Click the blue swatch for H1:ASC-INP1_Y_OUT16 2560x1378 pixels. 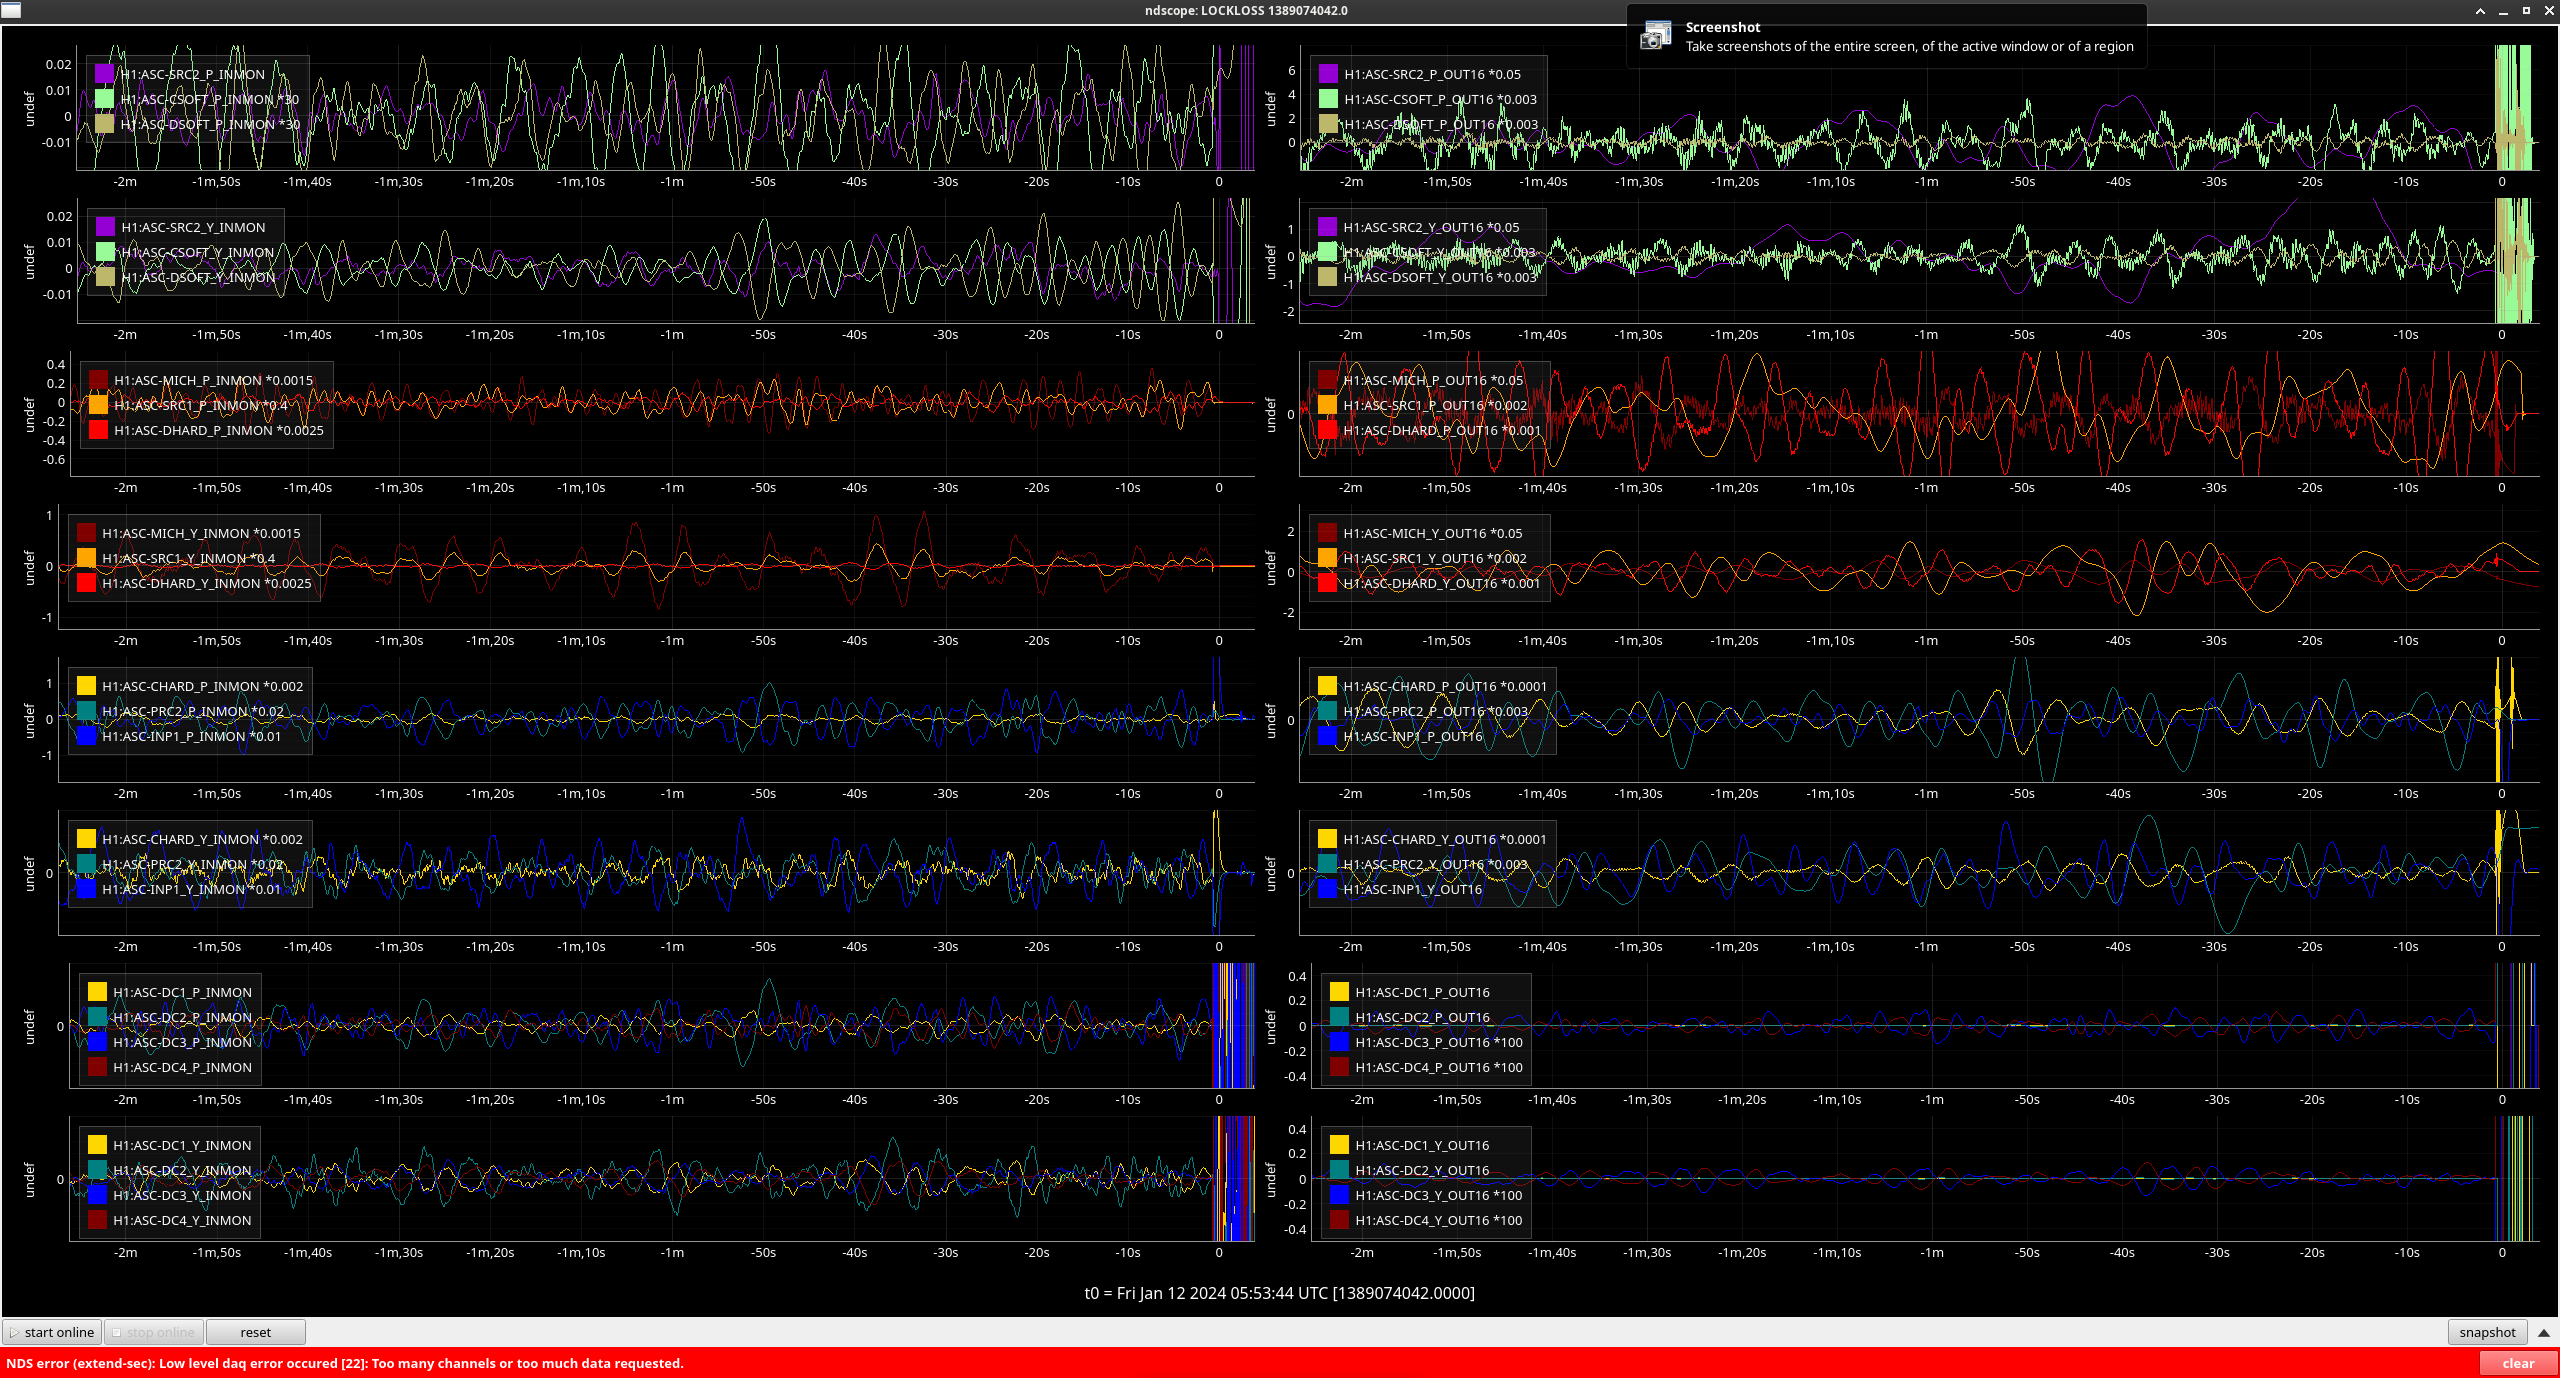pyautogui.click(x=1327, y=889)
